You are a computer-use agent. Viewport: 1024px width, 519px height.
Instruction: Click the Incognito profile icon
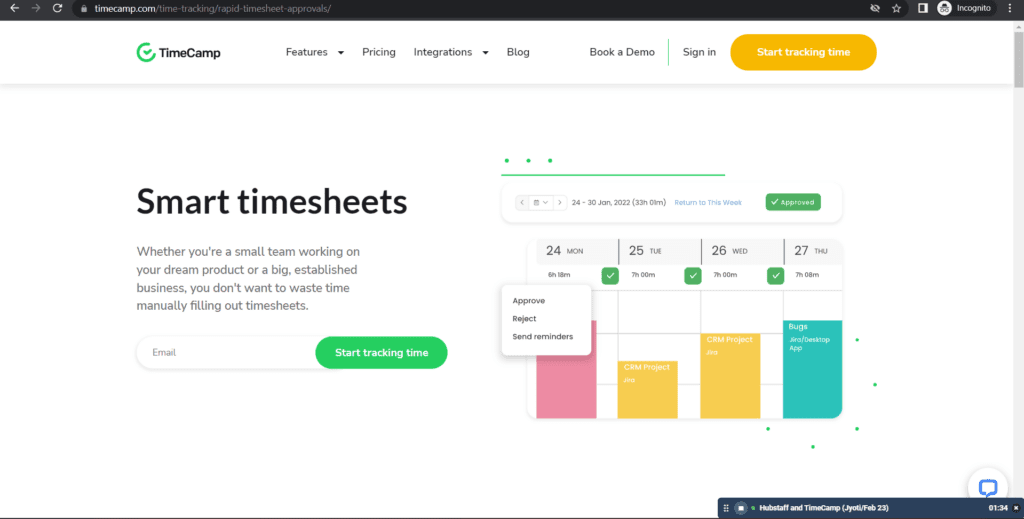pyautogui.click(x=944, y=8)
